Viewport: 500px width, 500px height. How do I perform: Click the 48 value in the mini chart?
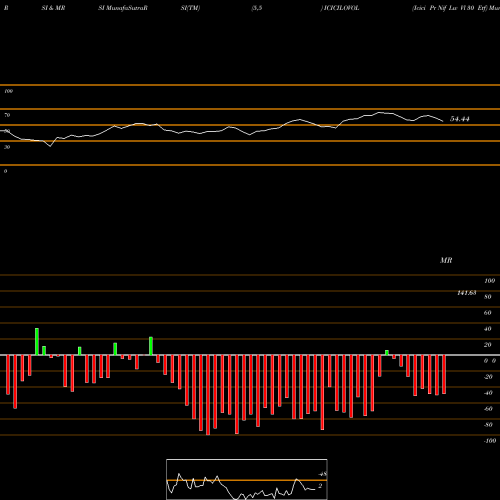[322, 474]
